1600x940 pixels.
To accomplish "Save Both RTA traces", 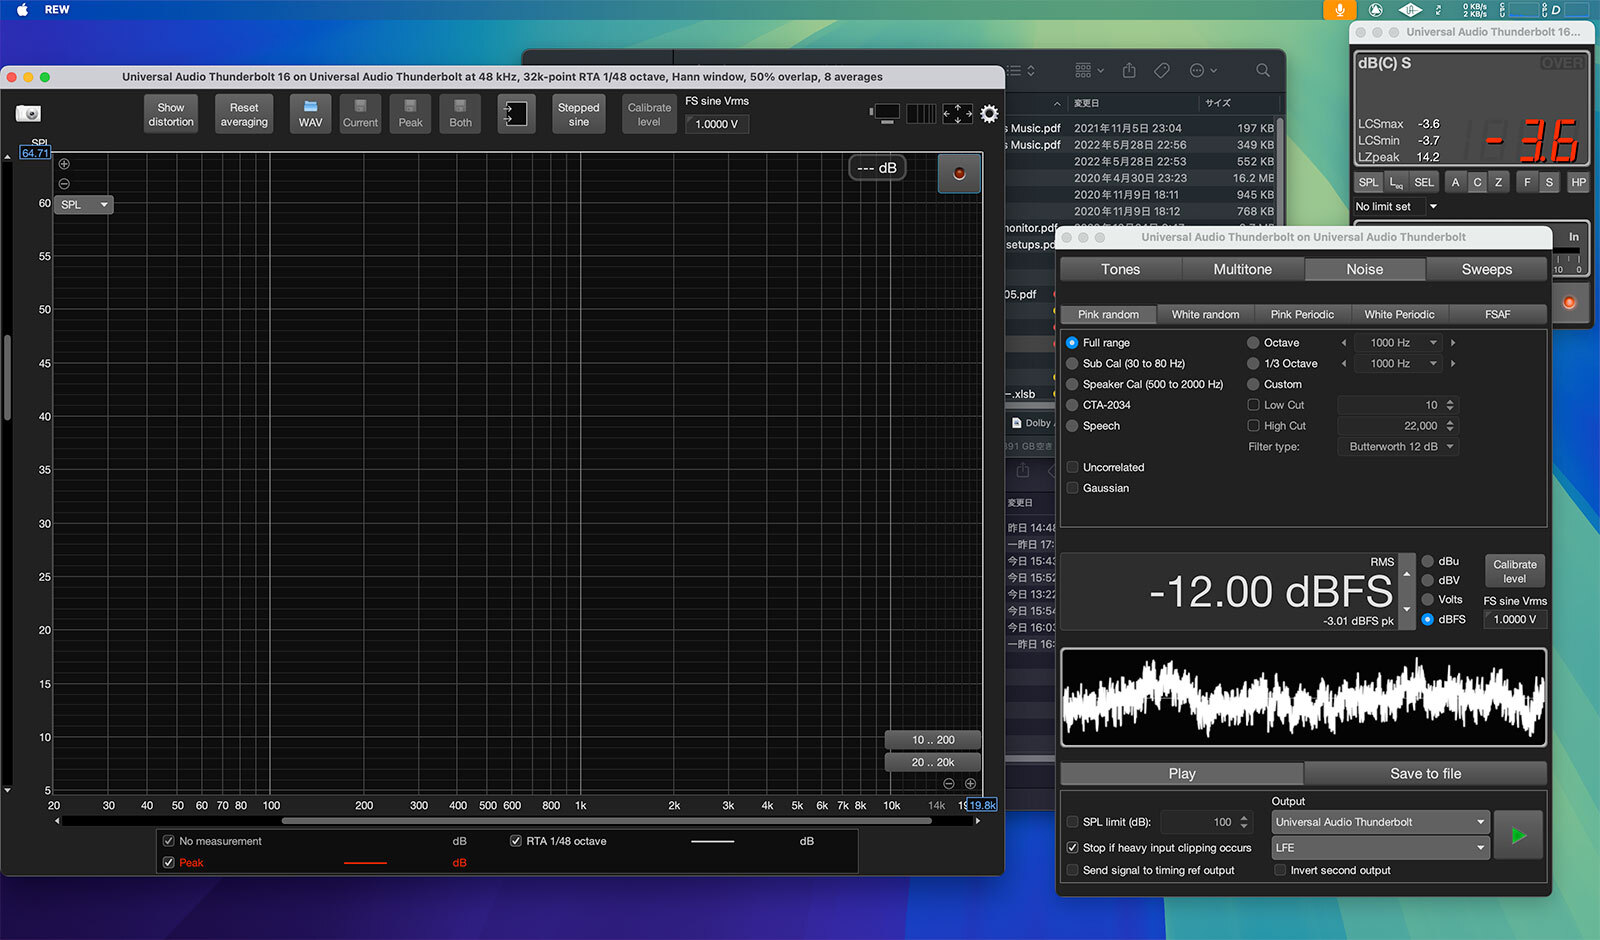I will pyautogui.click(x=460, y=114).
